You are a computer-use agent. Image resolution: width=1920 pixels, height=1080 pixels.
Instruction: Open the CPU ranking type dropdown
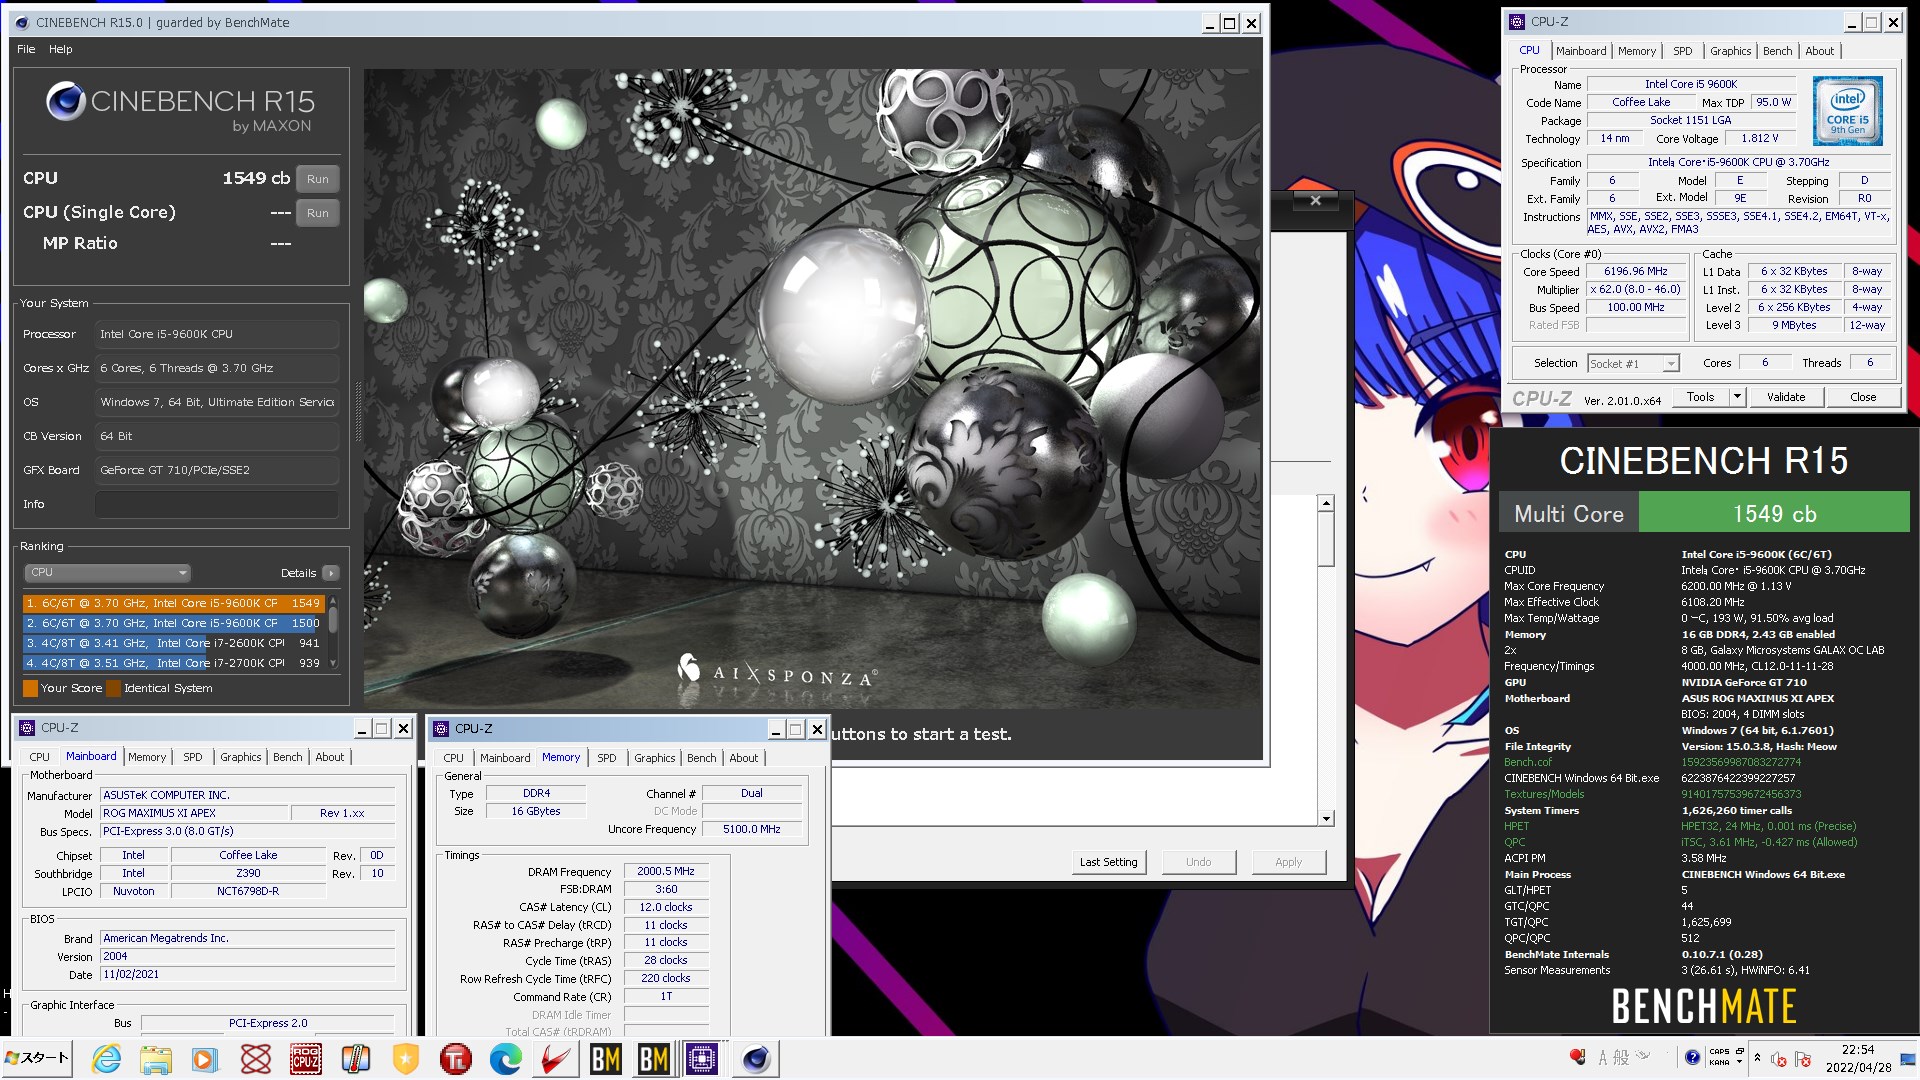(x=107, y=573)
